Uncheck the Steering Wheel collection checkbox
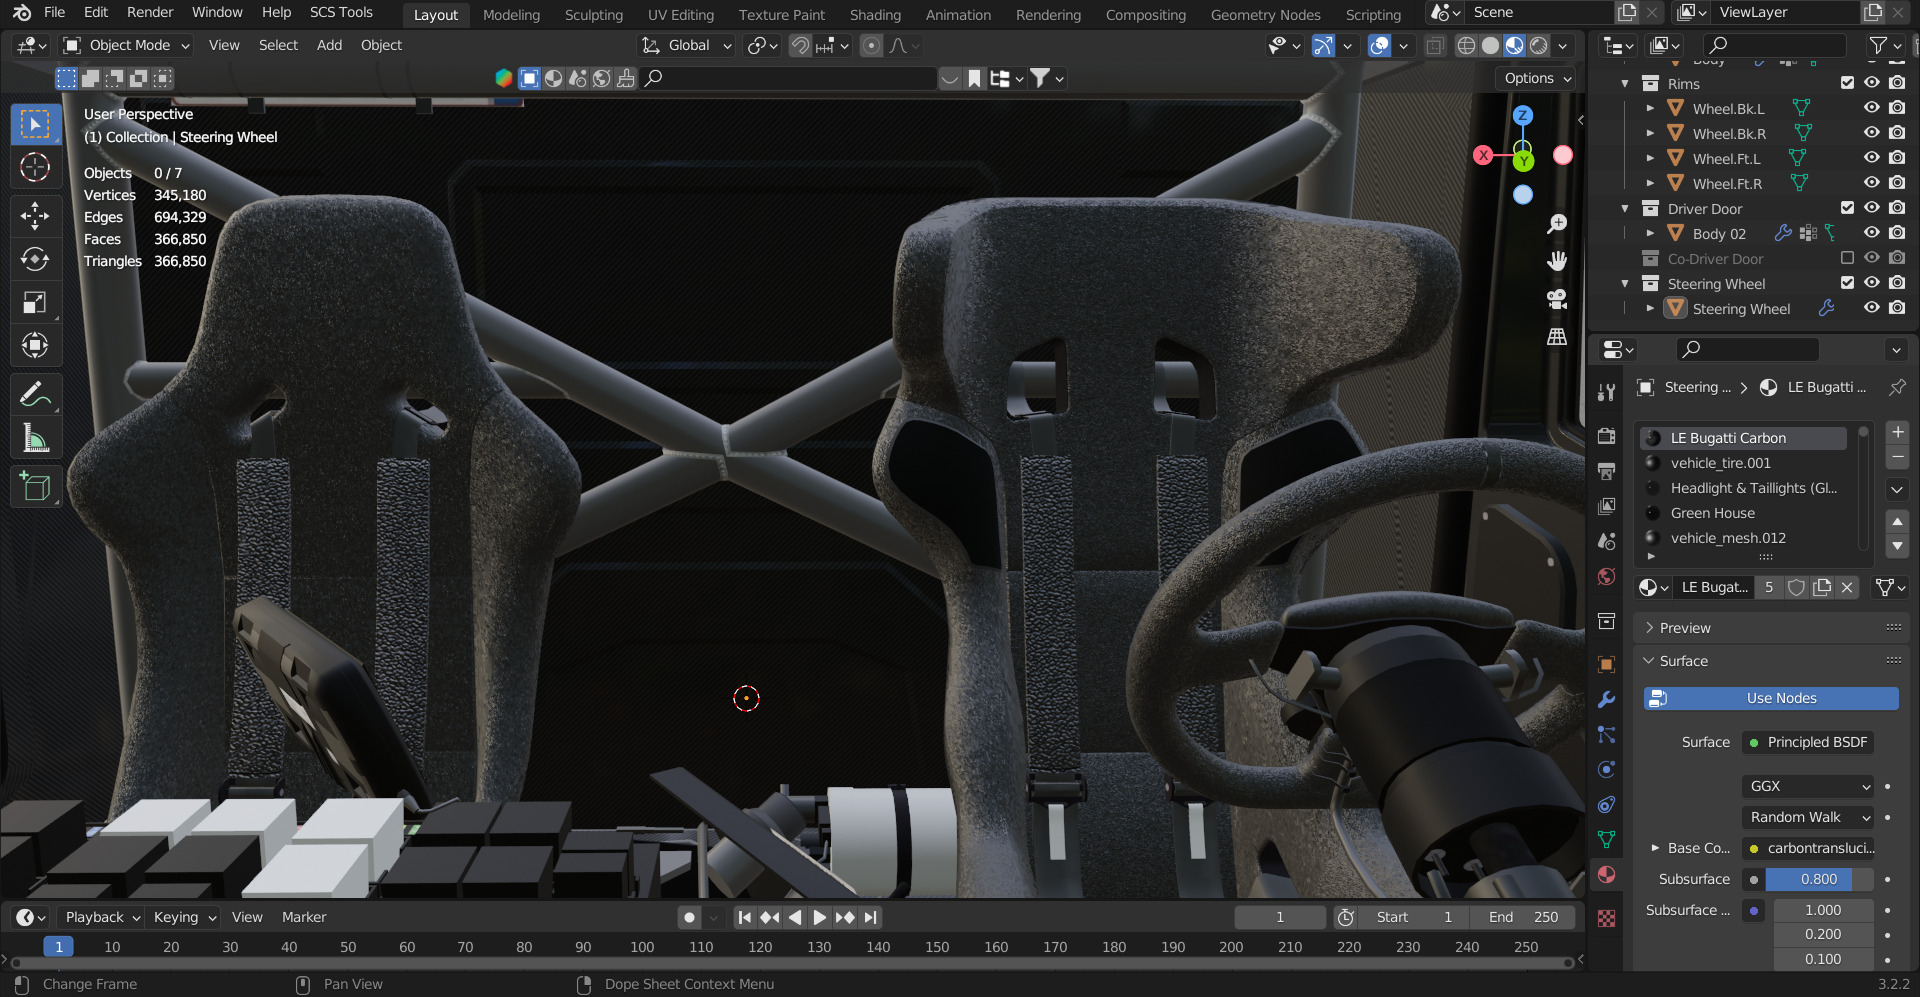 click(1847, 283)
